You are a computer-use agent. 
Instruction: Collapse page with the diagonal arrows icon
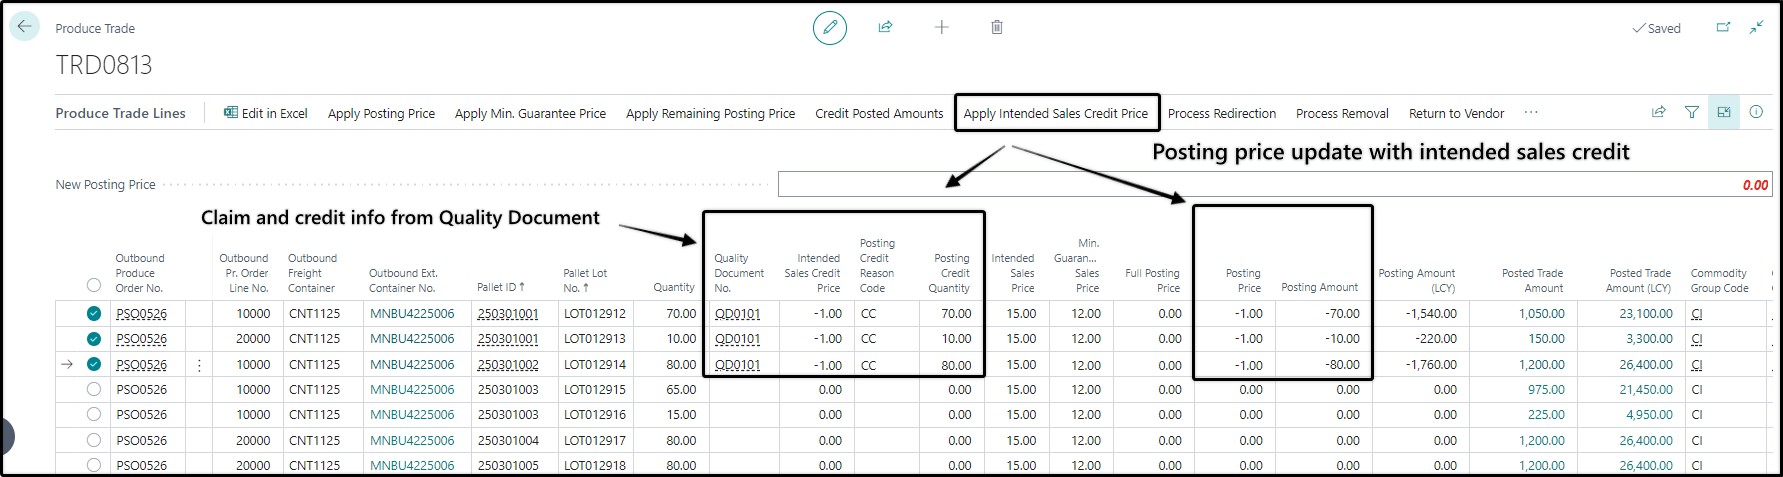pyautogui.click(x=1756, y=27)
